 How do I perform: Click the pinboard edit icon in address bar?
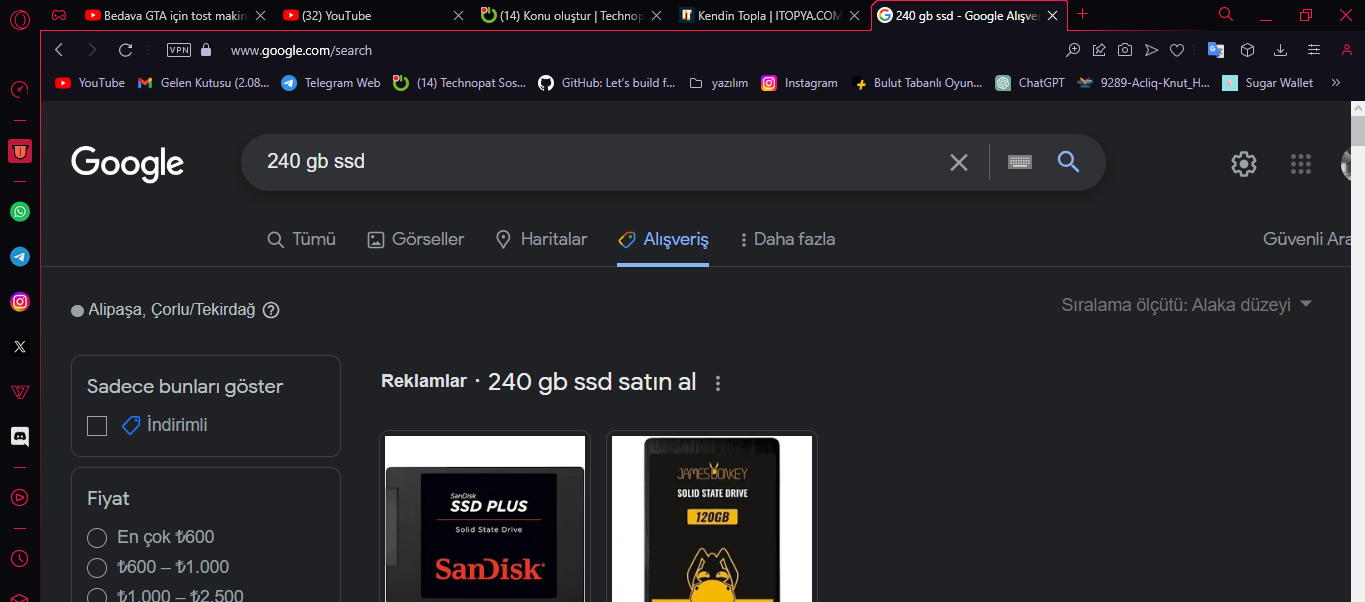pyautogui.click(x=1099, y=50)
